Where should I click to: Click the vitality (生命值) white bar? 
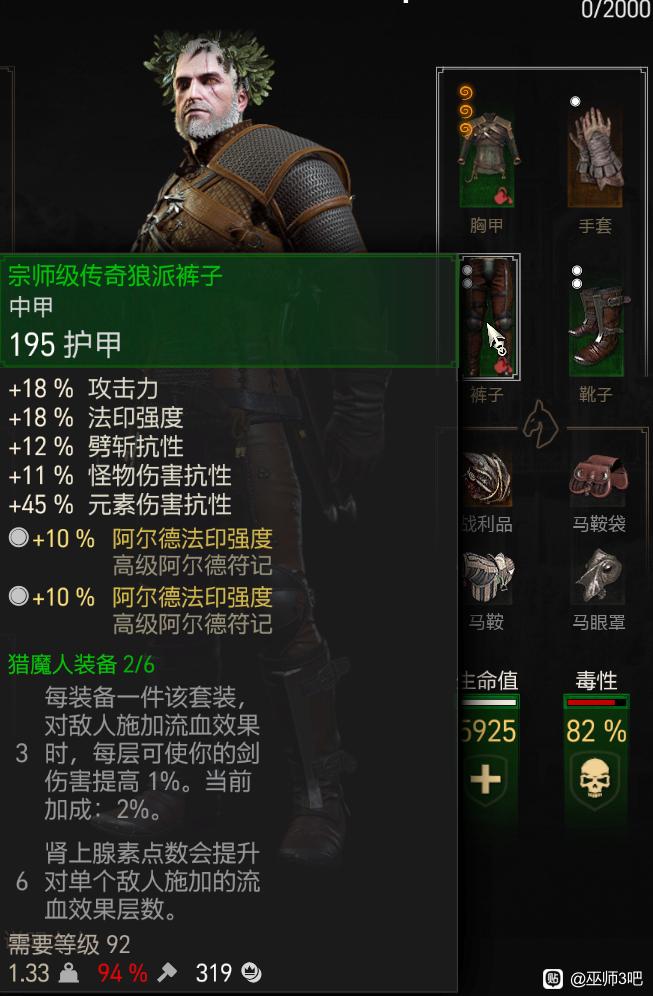[x=488, y=702]
